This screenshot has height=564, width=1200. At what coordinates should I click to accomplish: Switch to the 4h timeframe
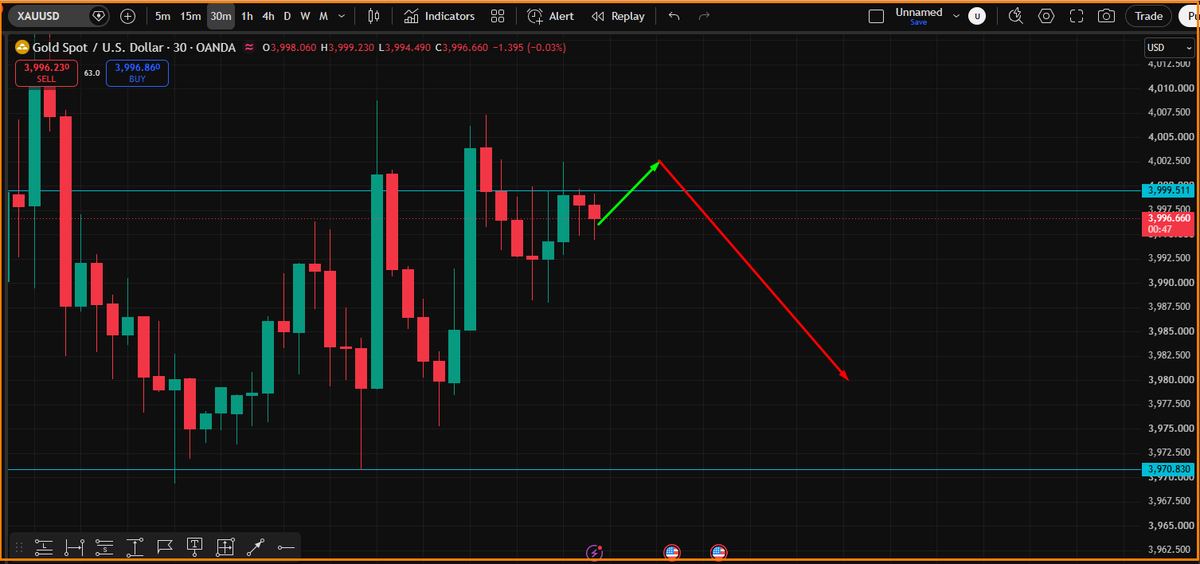coord(268,16)
